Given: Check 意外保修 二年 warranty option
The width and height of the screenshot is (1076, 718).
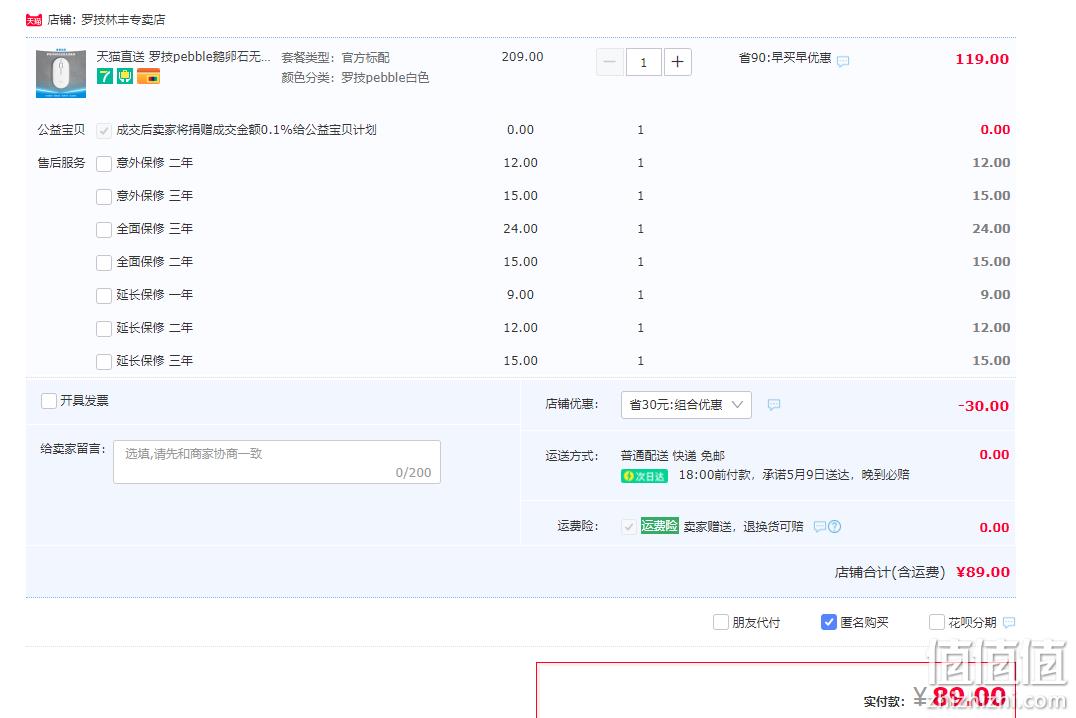Looking at the screenshot, I should point(104,163).
